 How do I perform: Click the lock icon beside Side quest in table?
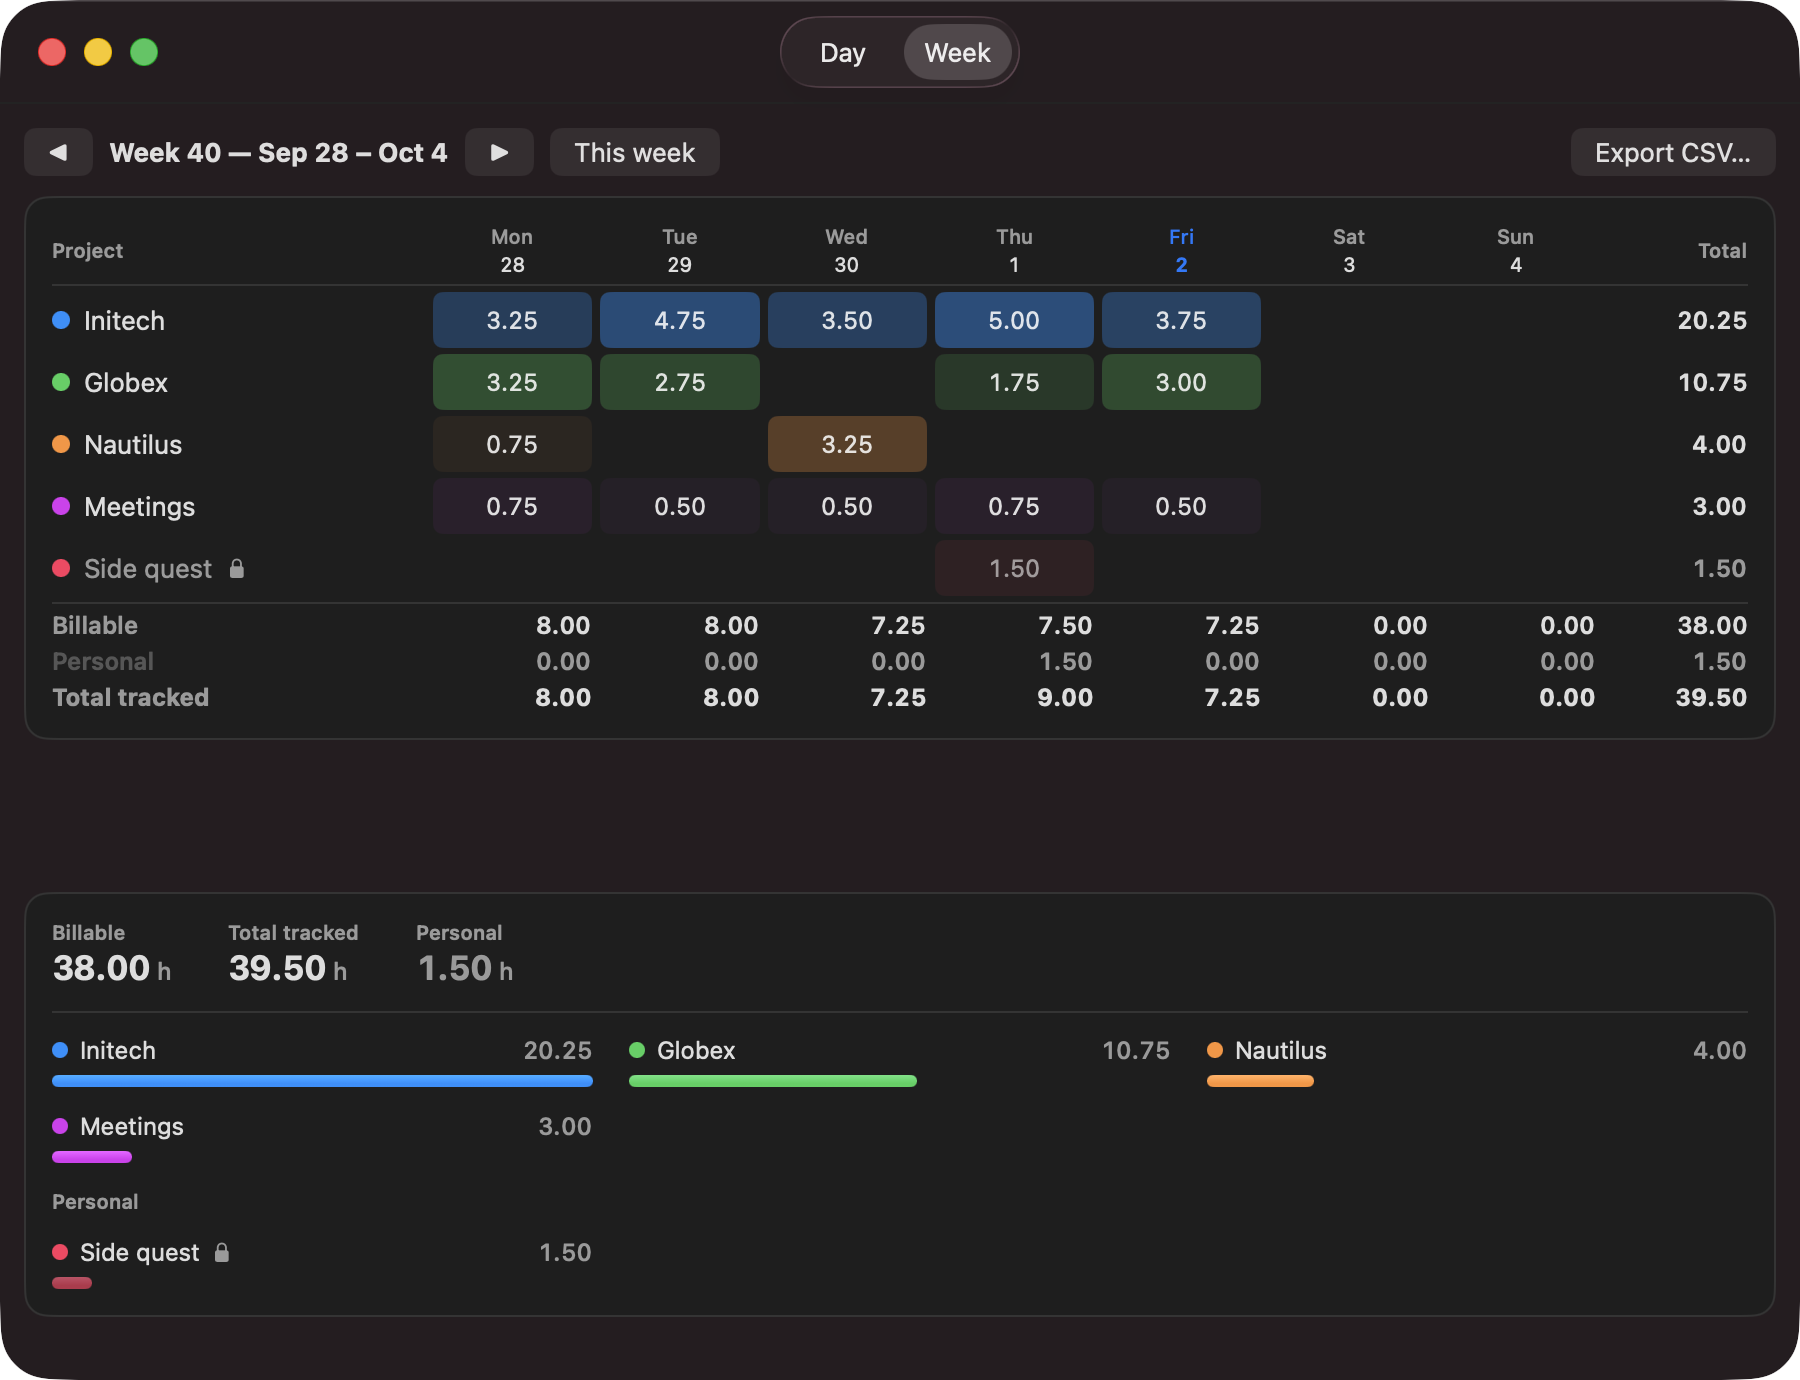click(237, 569)
